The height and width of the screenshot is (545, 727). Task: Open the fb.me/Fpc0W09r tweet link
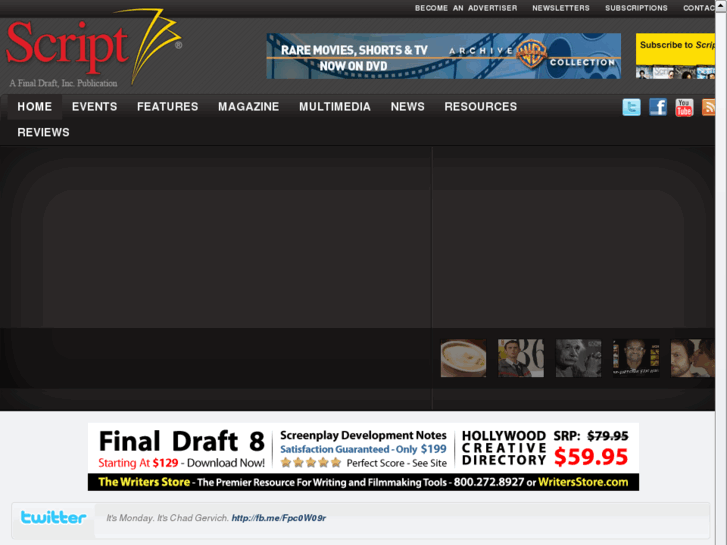(279, 518)
